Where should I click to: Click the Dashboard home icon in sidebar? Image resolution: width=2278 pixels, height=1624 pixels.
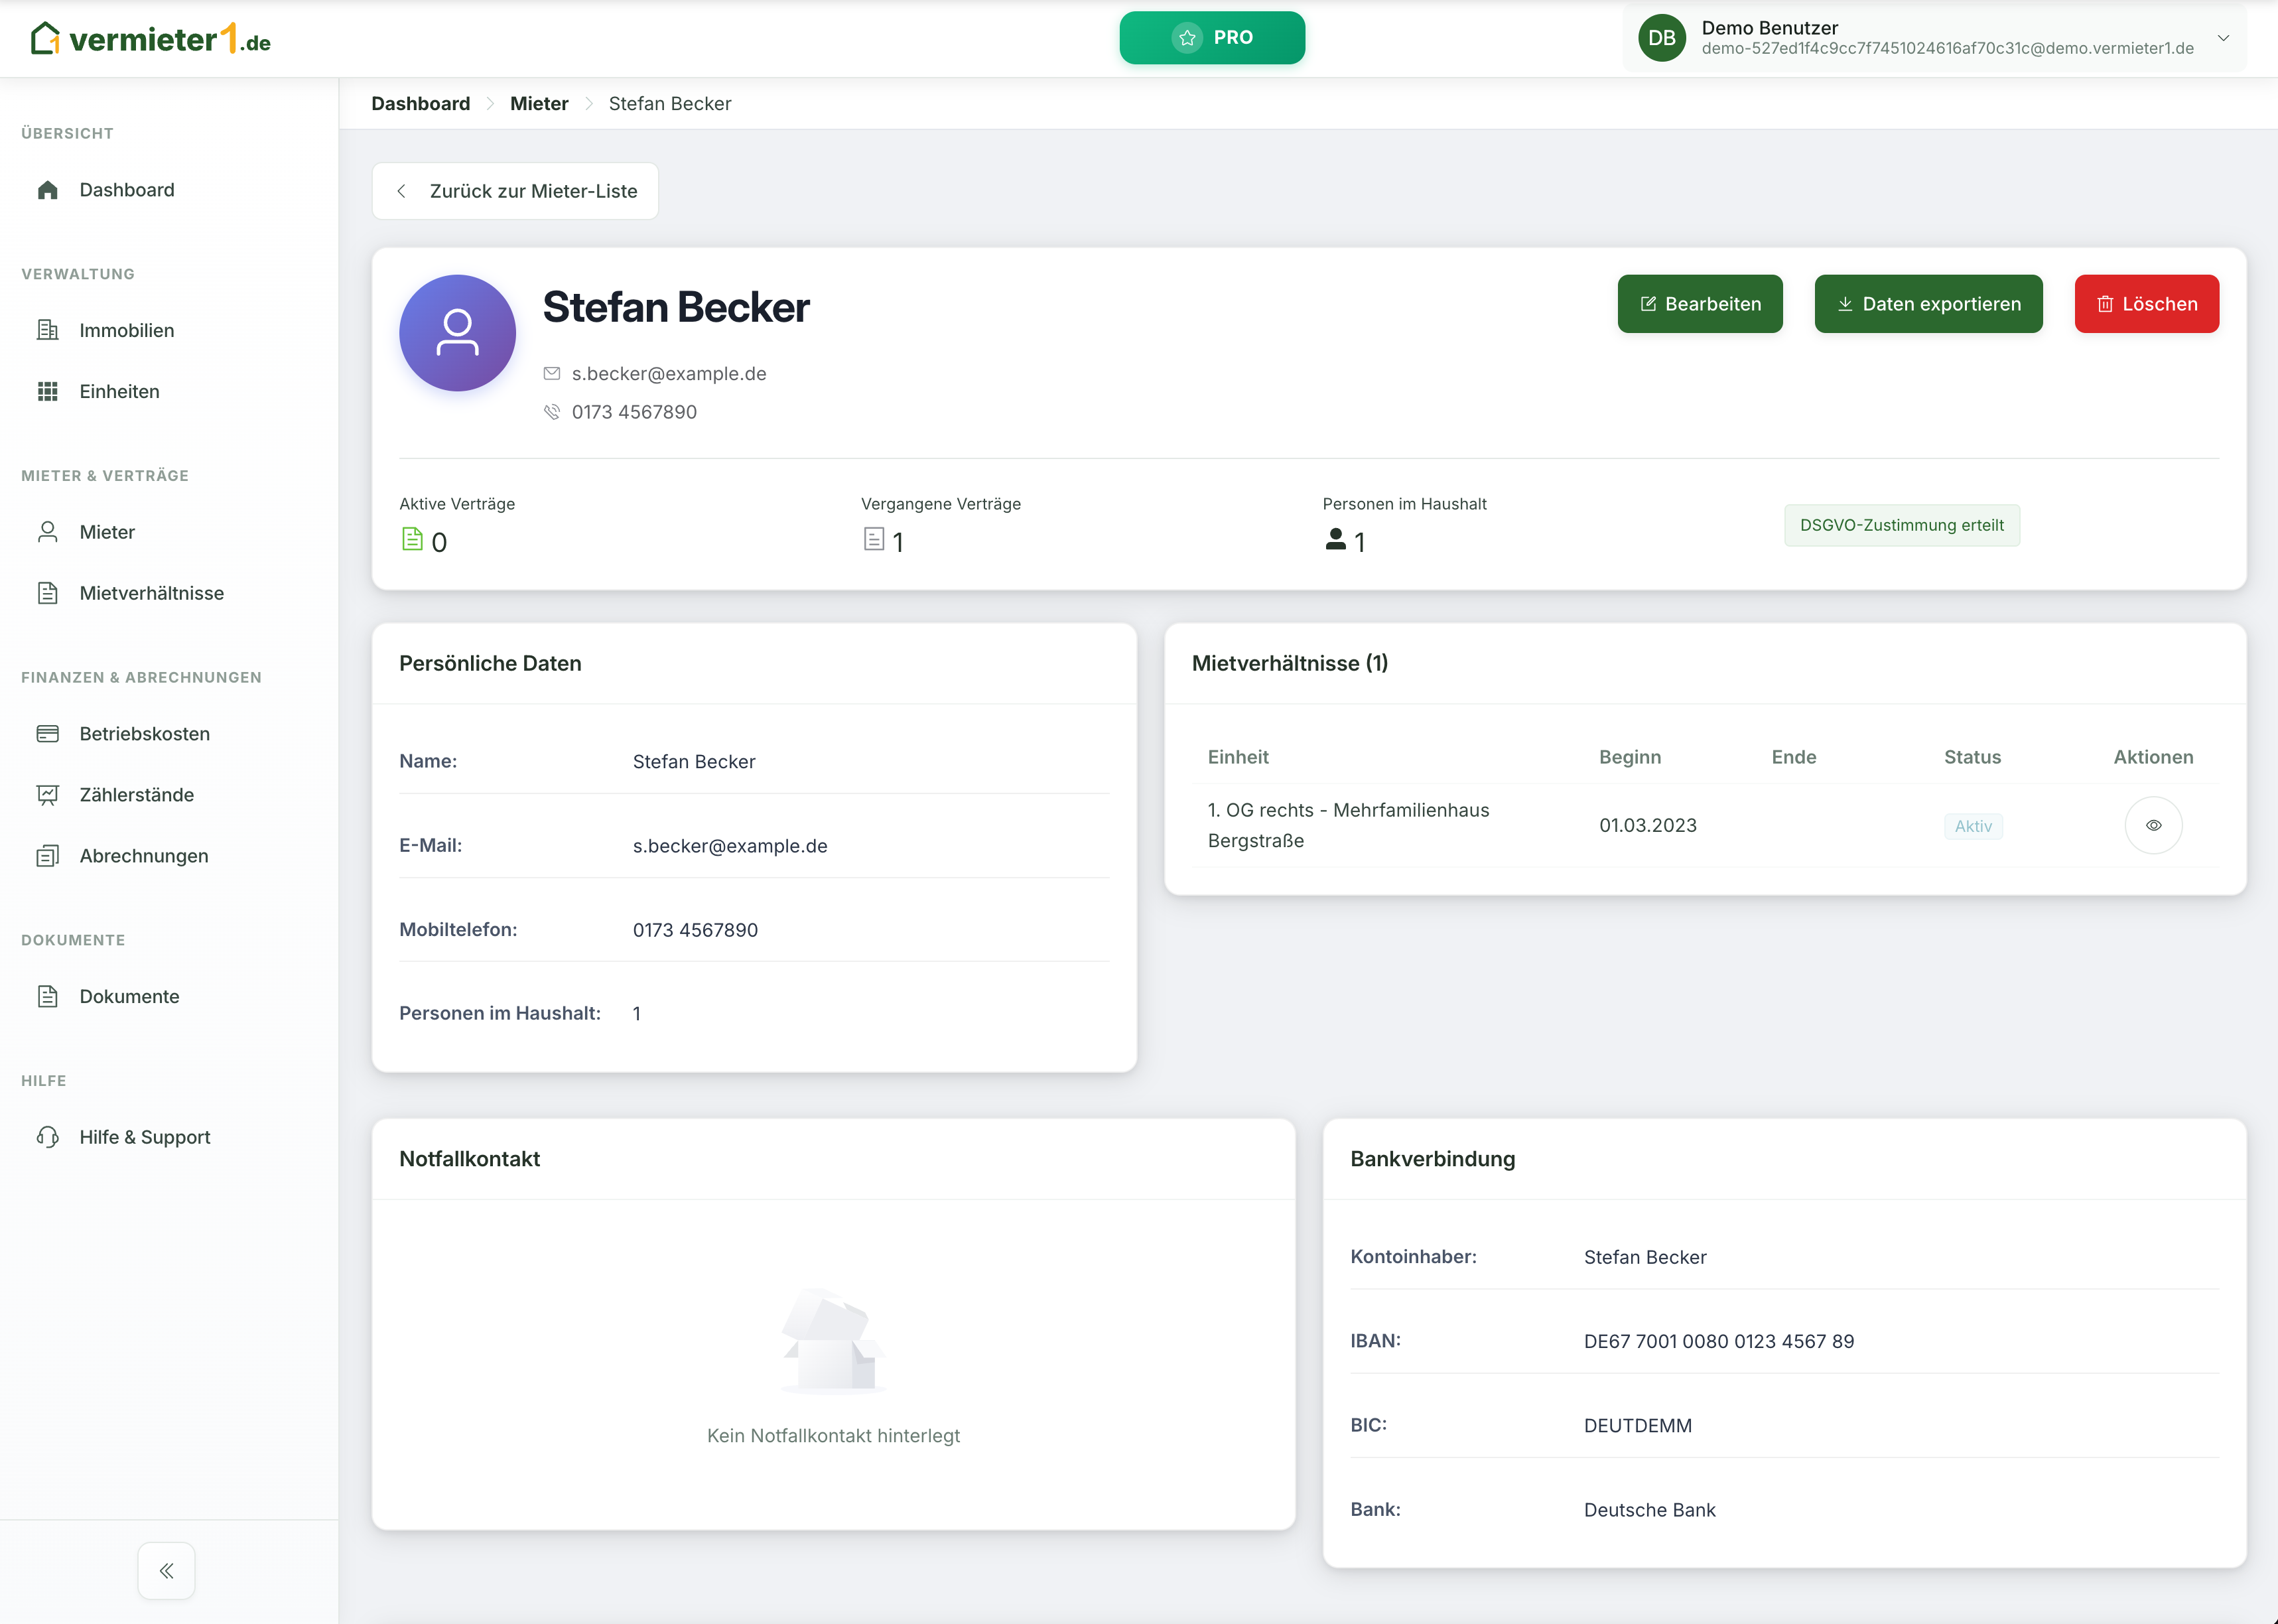coord(47,190)
